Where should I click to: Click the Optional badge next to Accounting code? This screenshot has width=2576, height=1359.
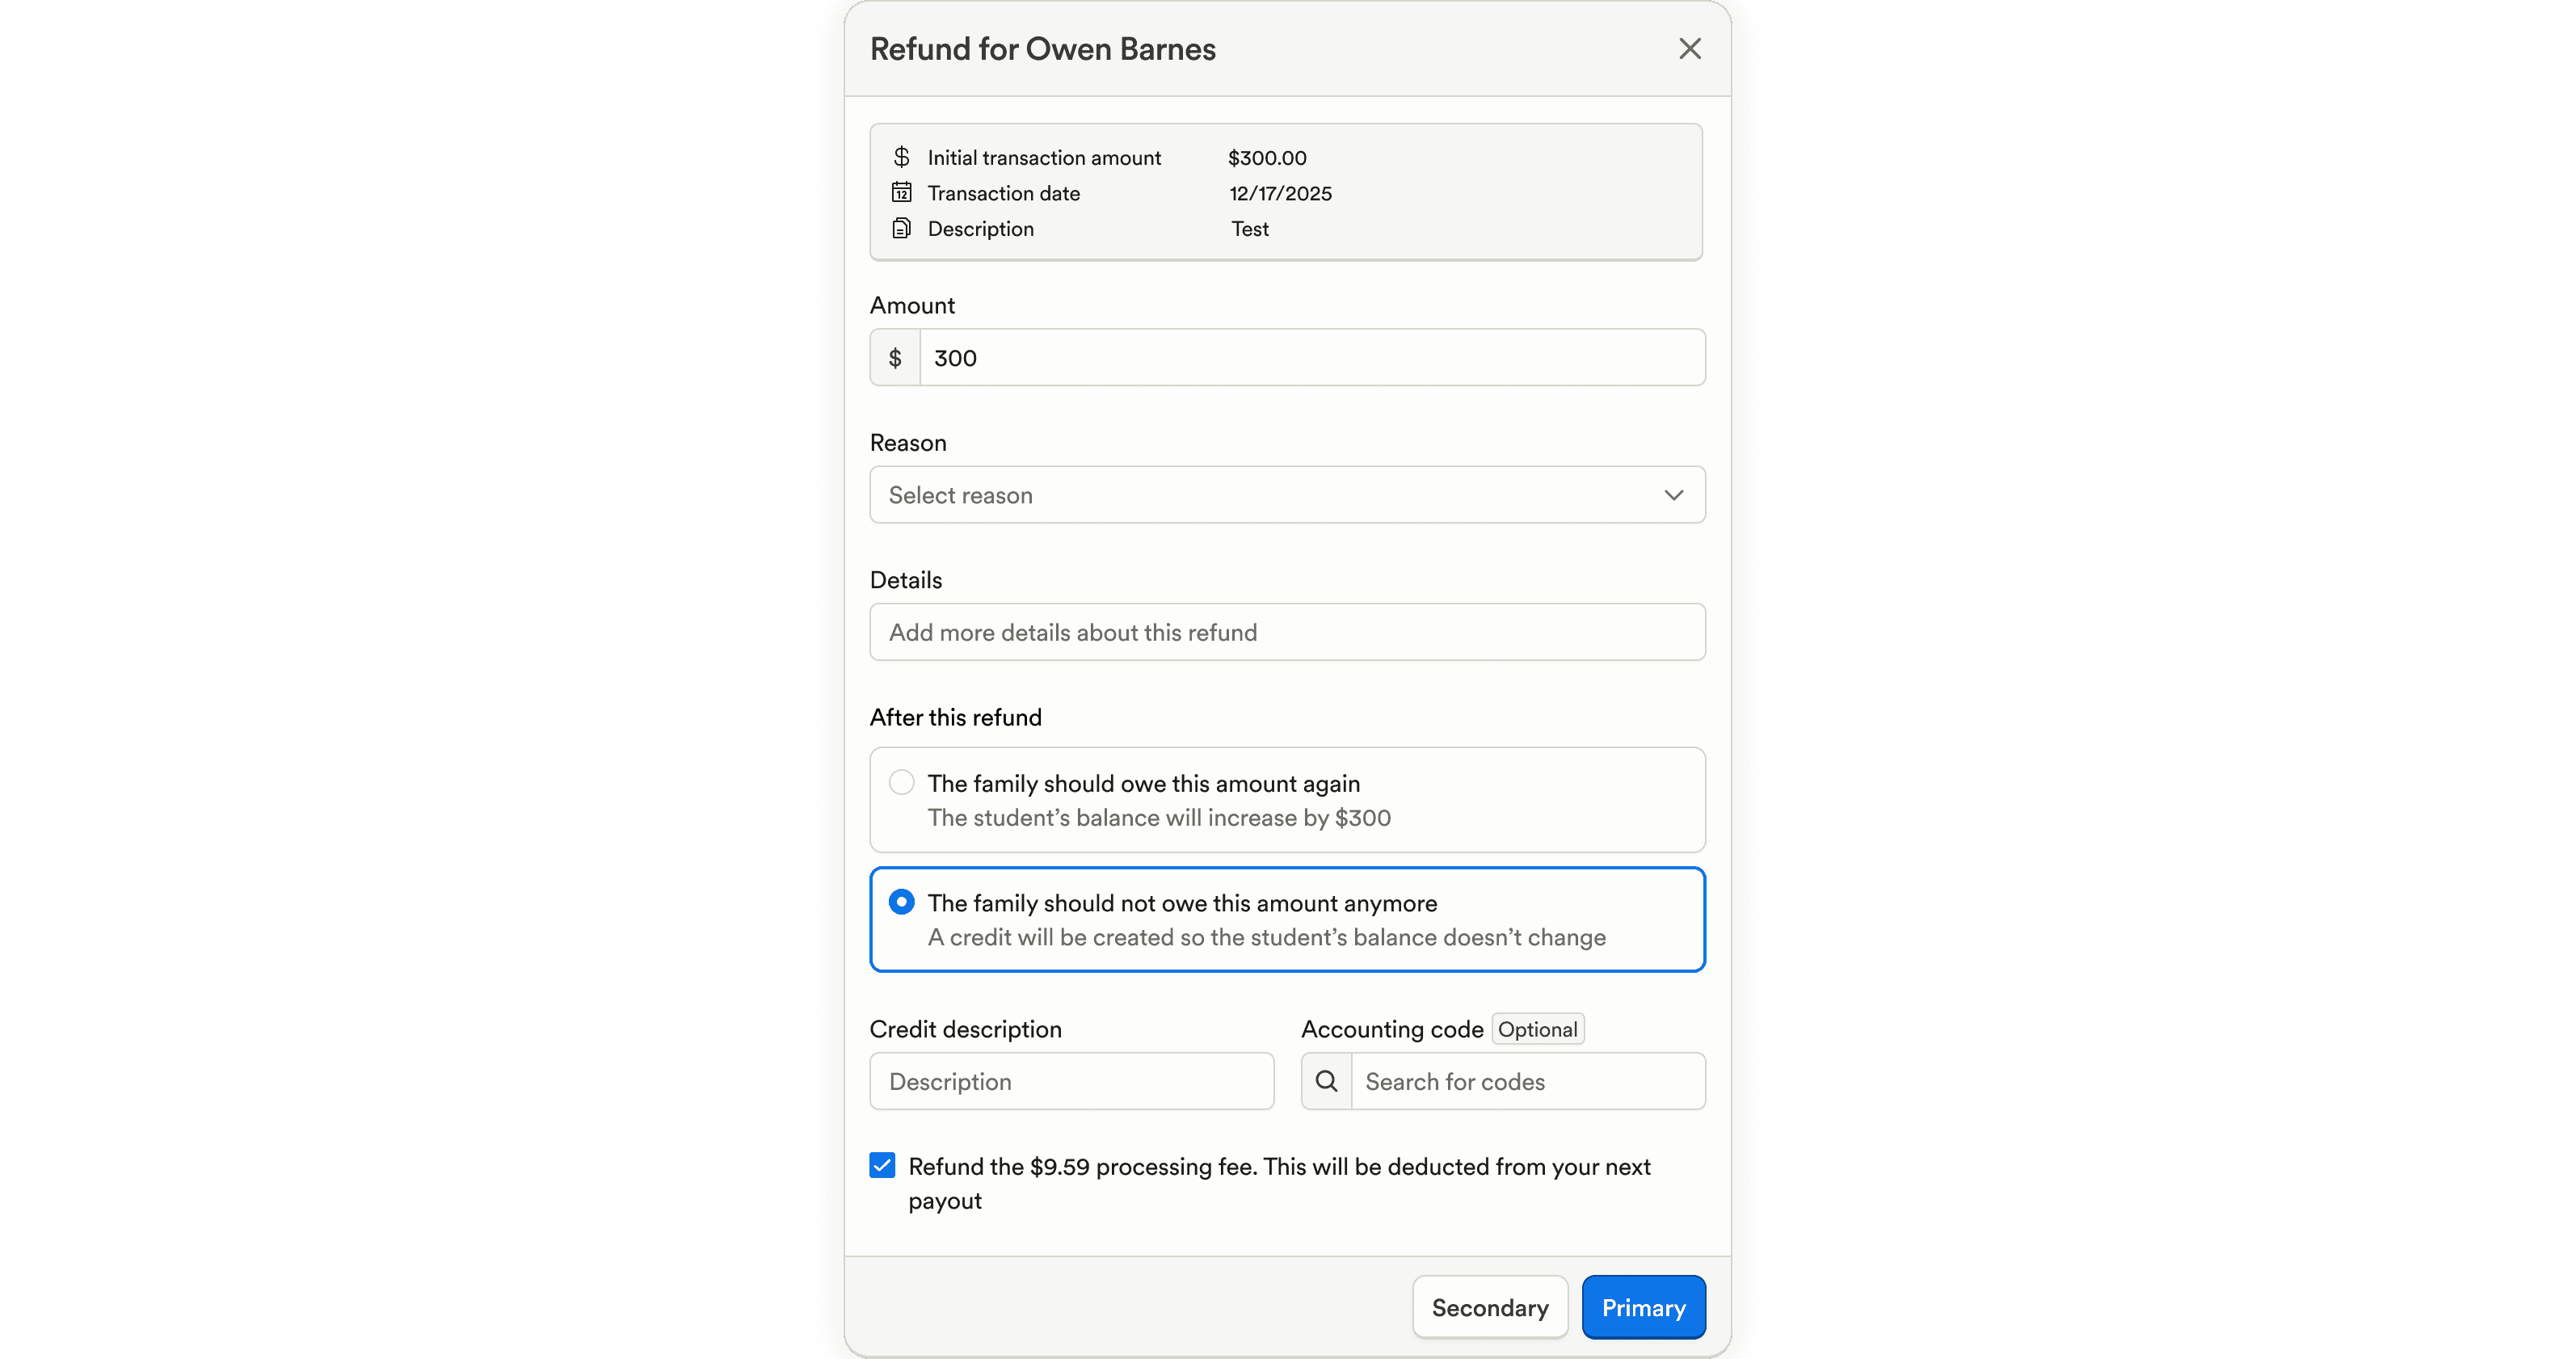click(x=1537, y=1029)
